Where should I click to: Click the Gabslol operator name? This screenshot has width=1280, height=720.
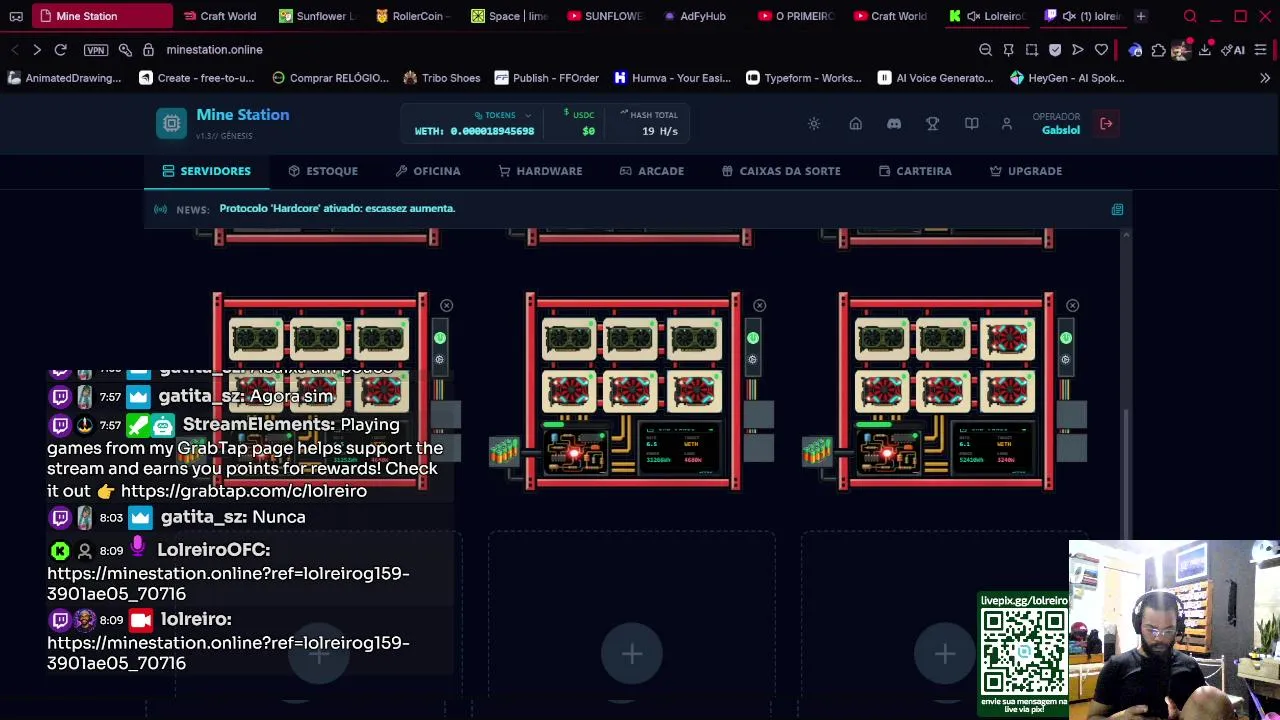coord(1061,130)
